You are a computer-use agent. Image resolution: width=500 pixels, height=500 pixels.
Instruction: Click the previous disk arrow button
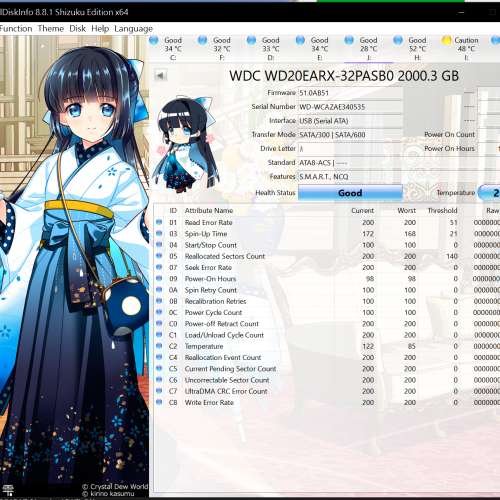tap(161, 76)
